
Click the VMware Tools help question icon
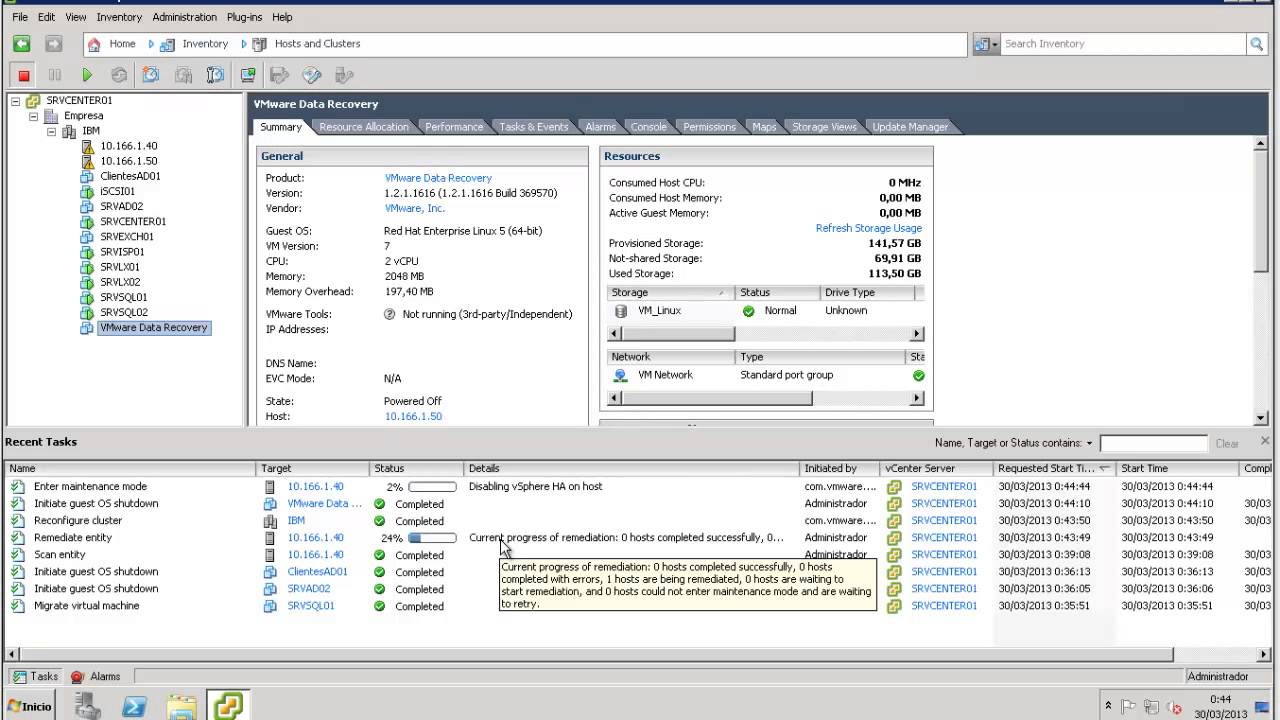[390, 314]
